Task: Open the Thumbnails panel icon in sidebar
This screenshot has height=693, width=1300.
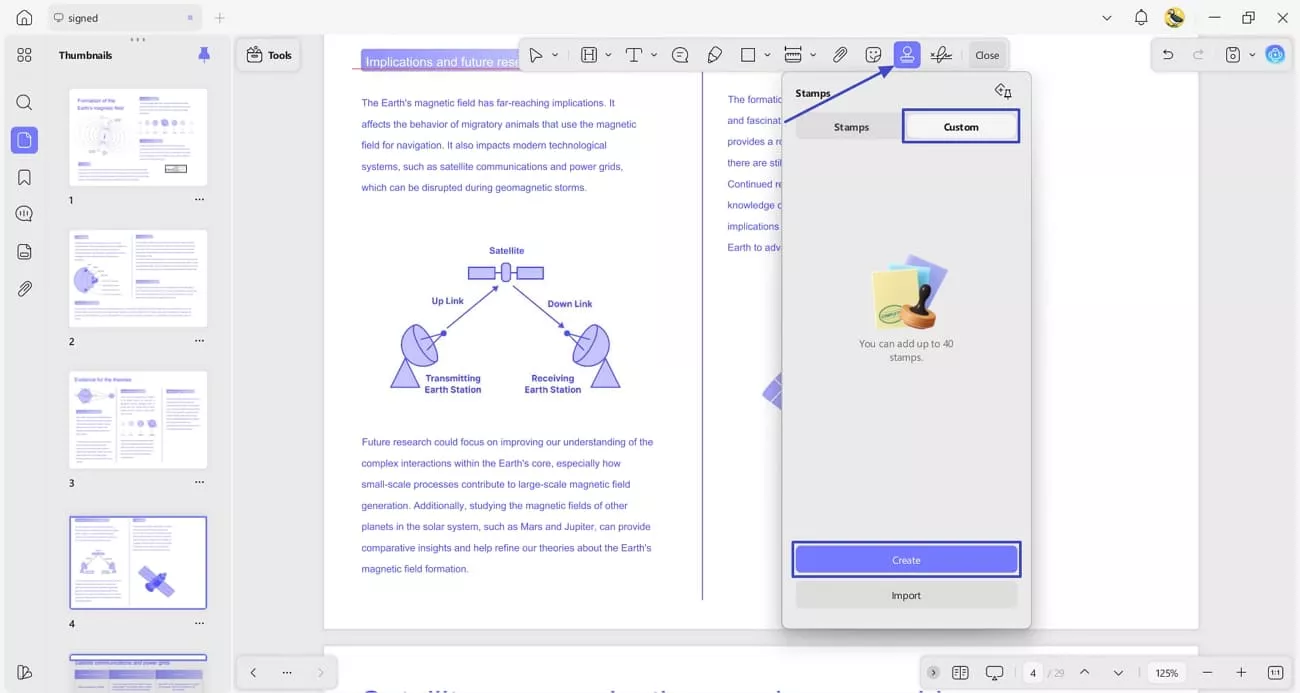Action: pos(24,140)
